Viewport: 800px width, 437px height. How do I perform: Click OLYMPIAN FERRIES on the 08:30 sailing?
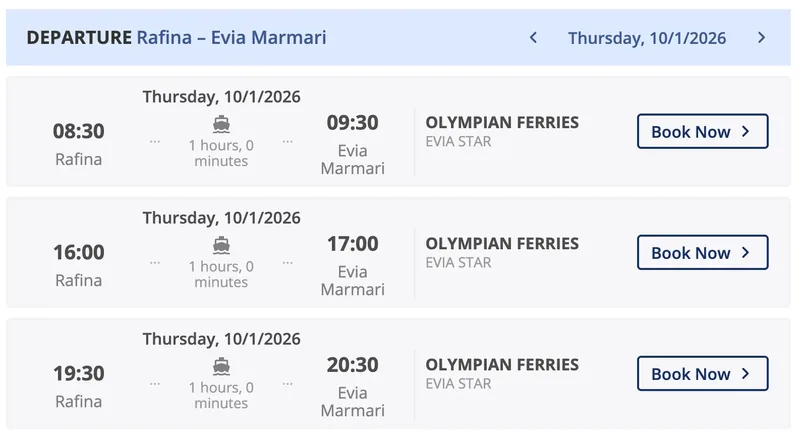(x=502, y=122)
